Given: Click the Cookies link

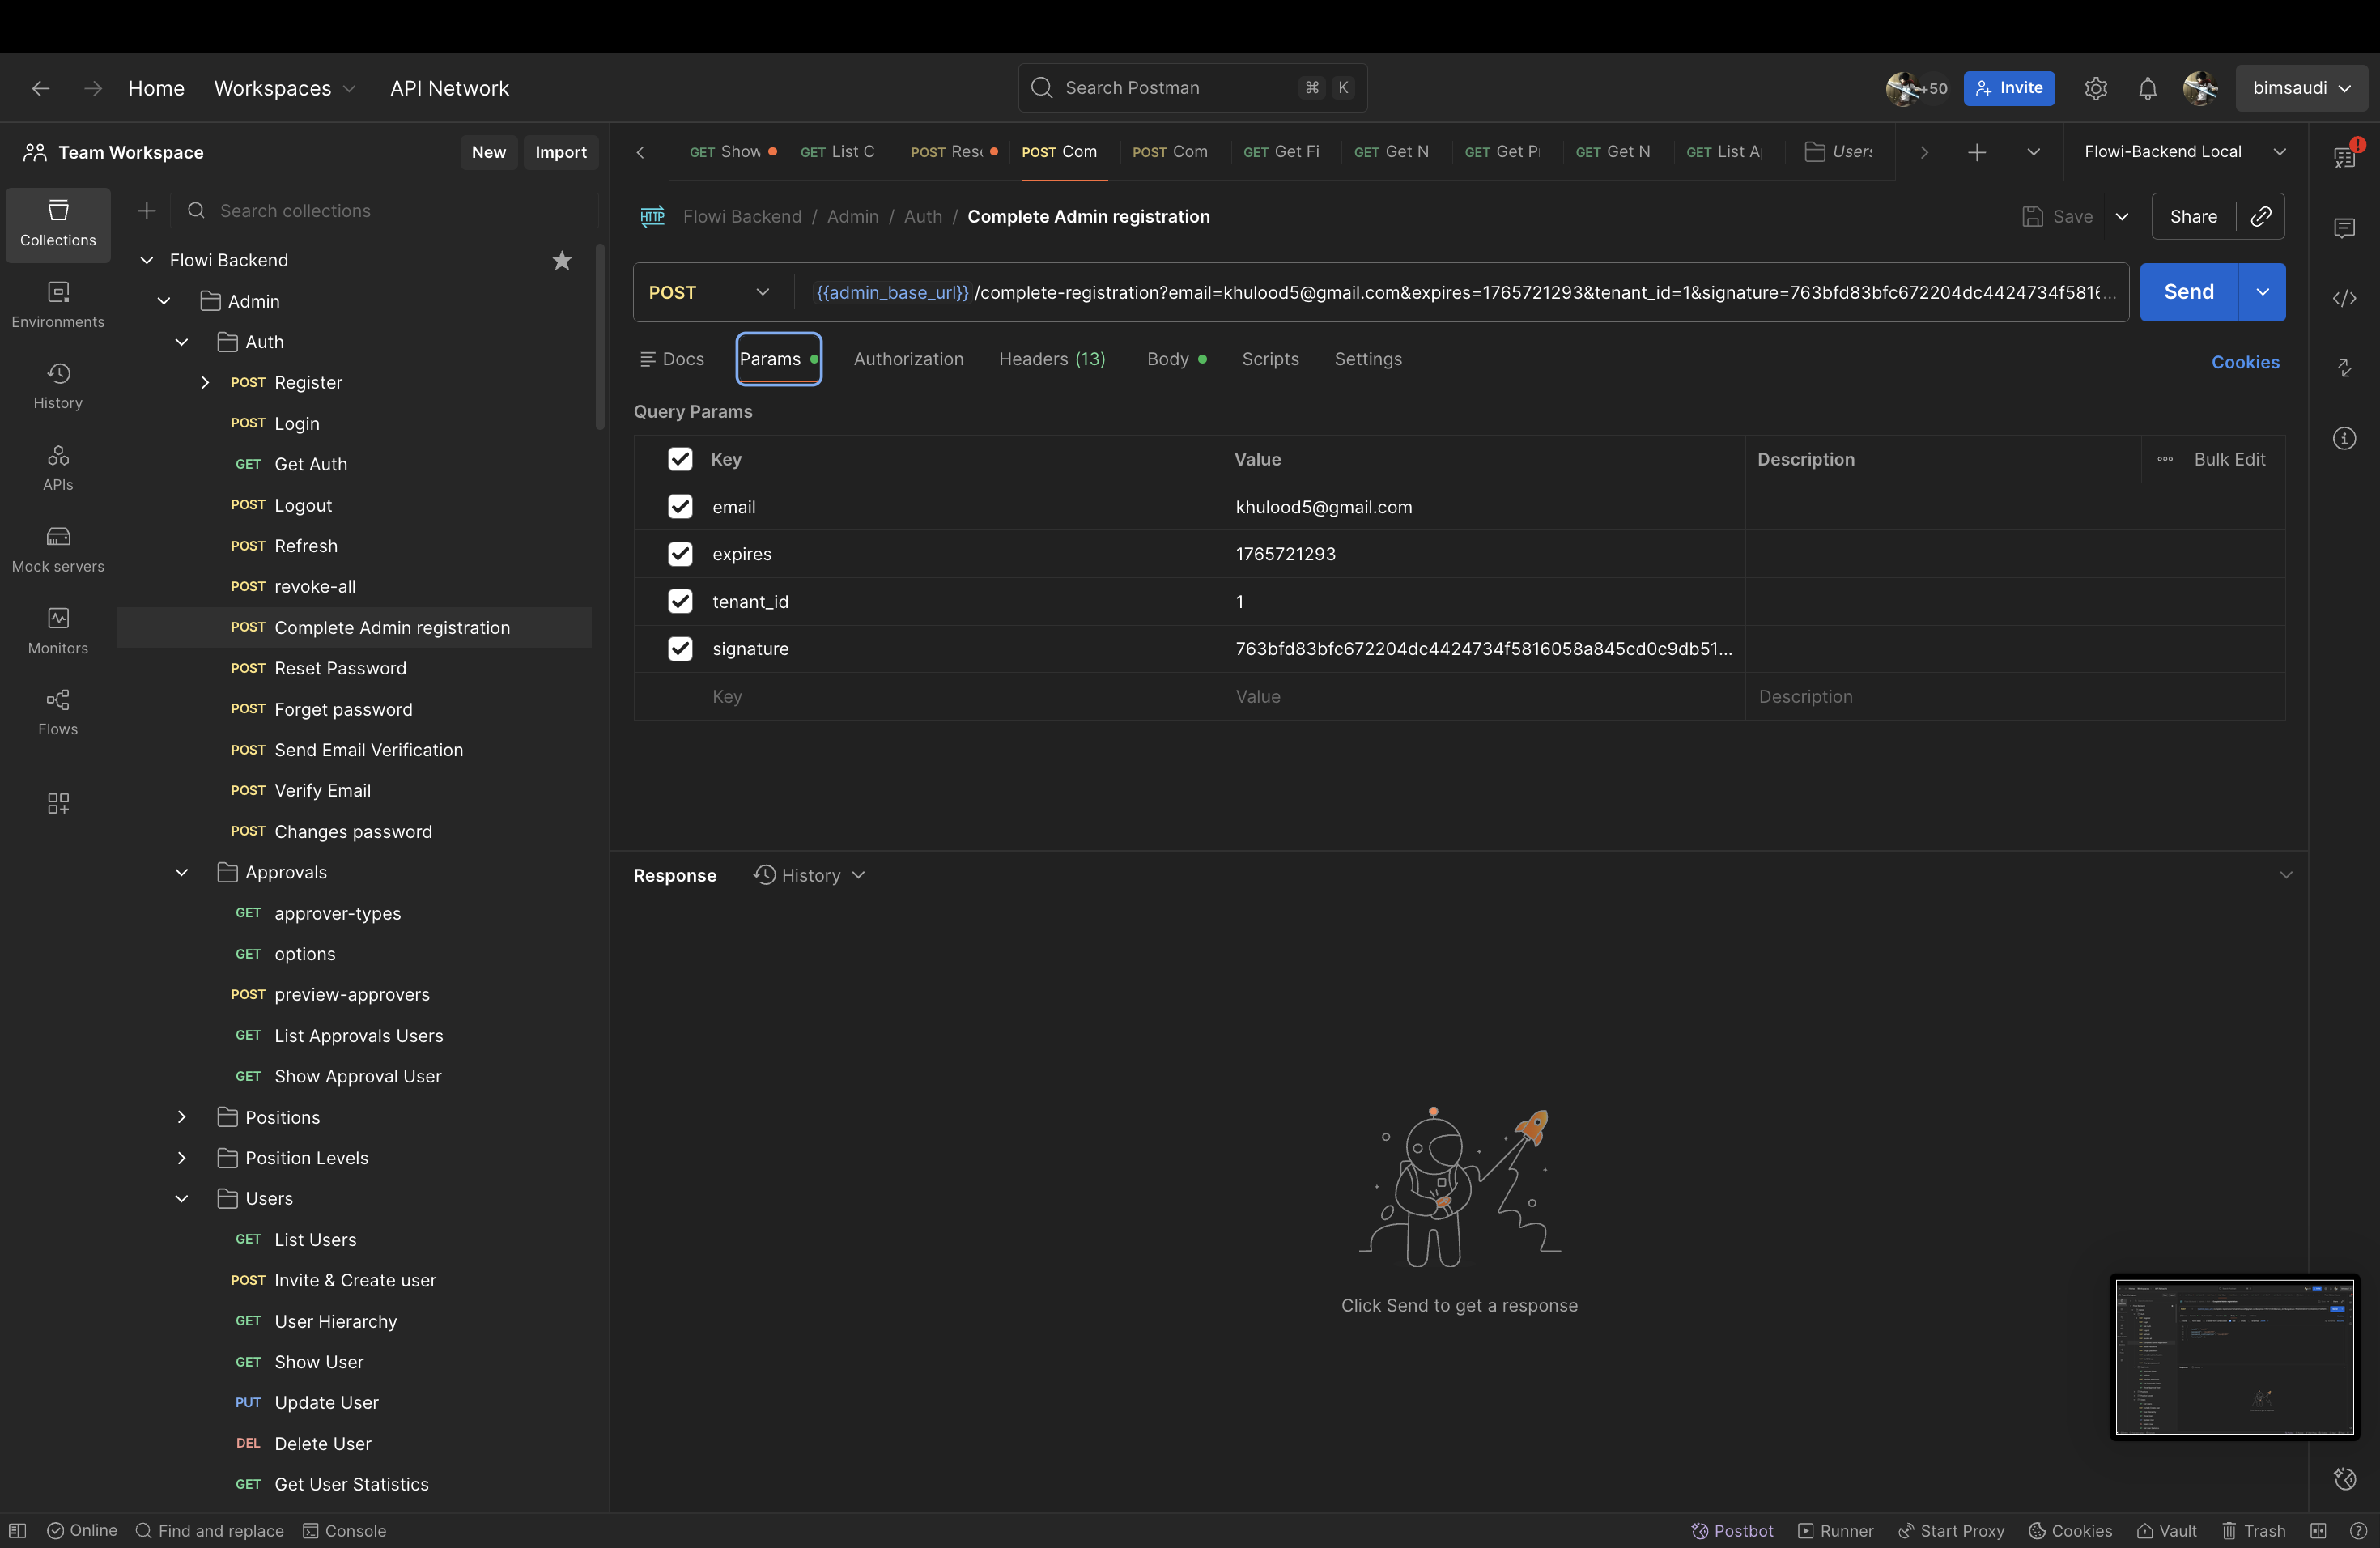Looking at the screenshot, I should click(2244, 362).
